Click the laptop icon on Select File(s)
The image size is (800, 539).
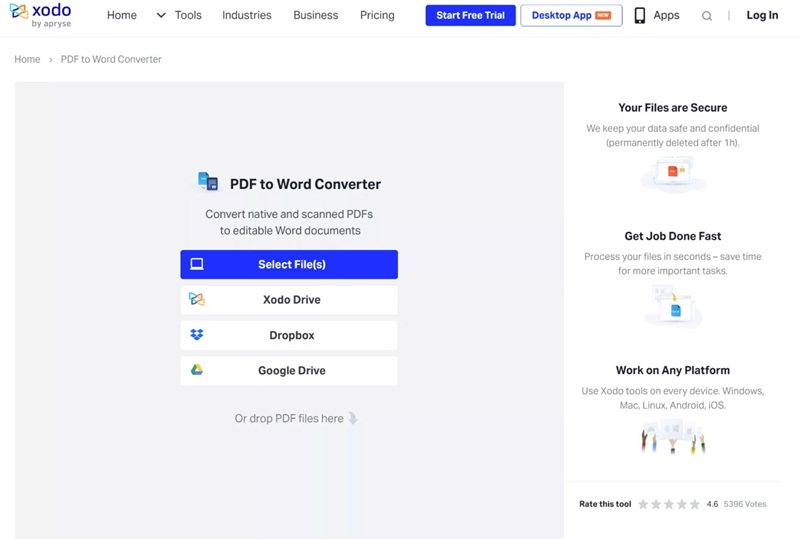point(197,264)
